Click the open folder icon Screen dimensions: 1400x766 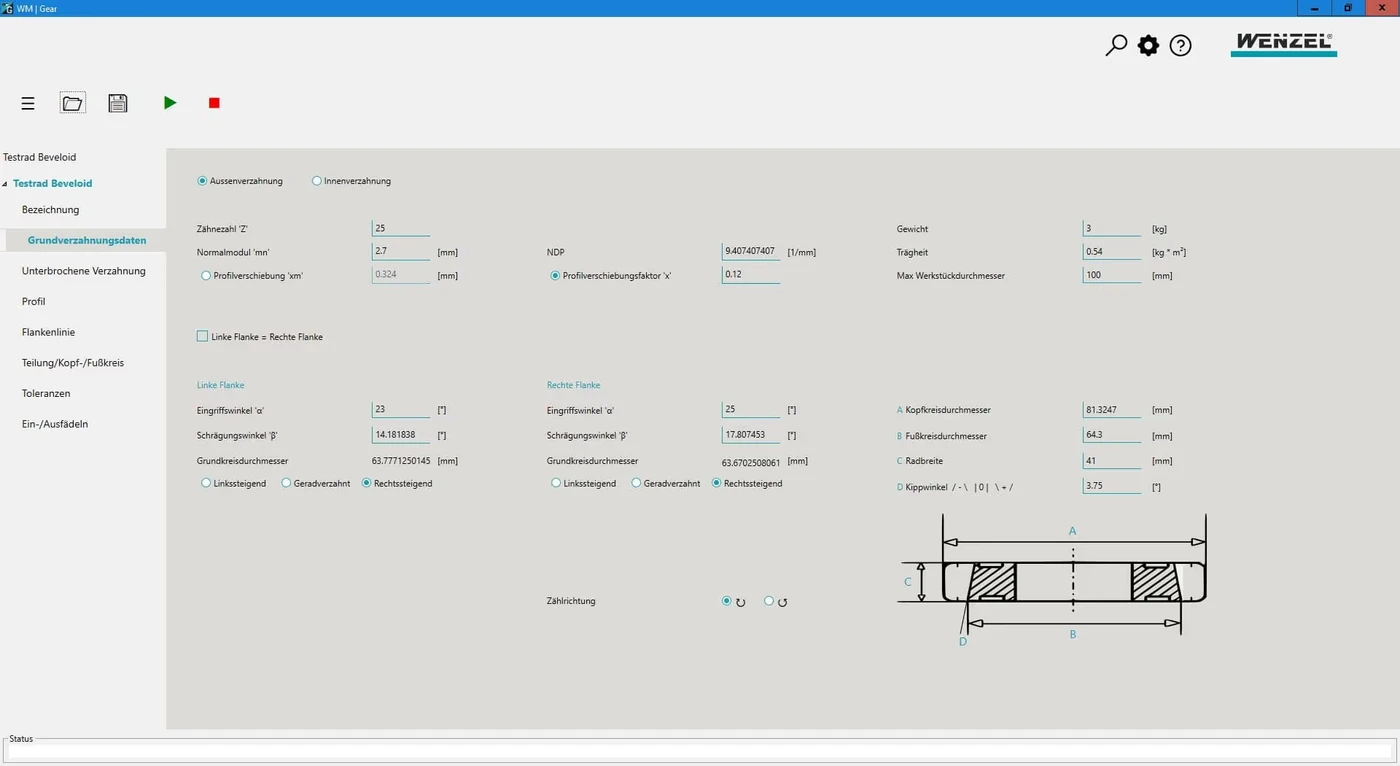coord(72,103)
